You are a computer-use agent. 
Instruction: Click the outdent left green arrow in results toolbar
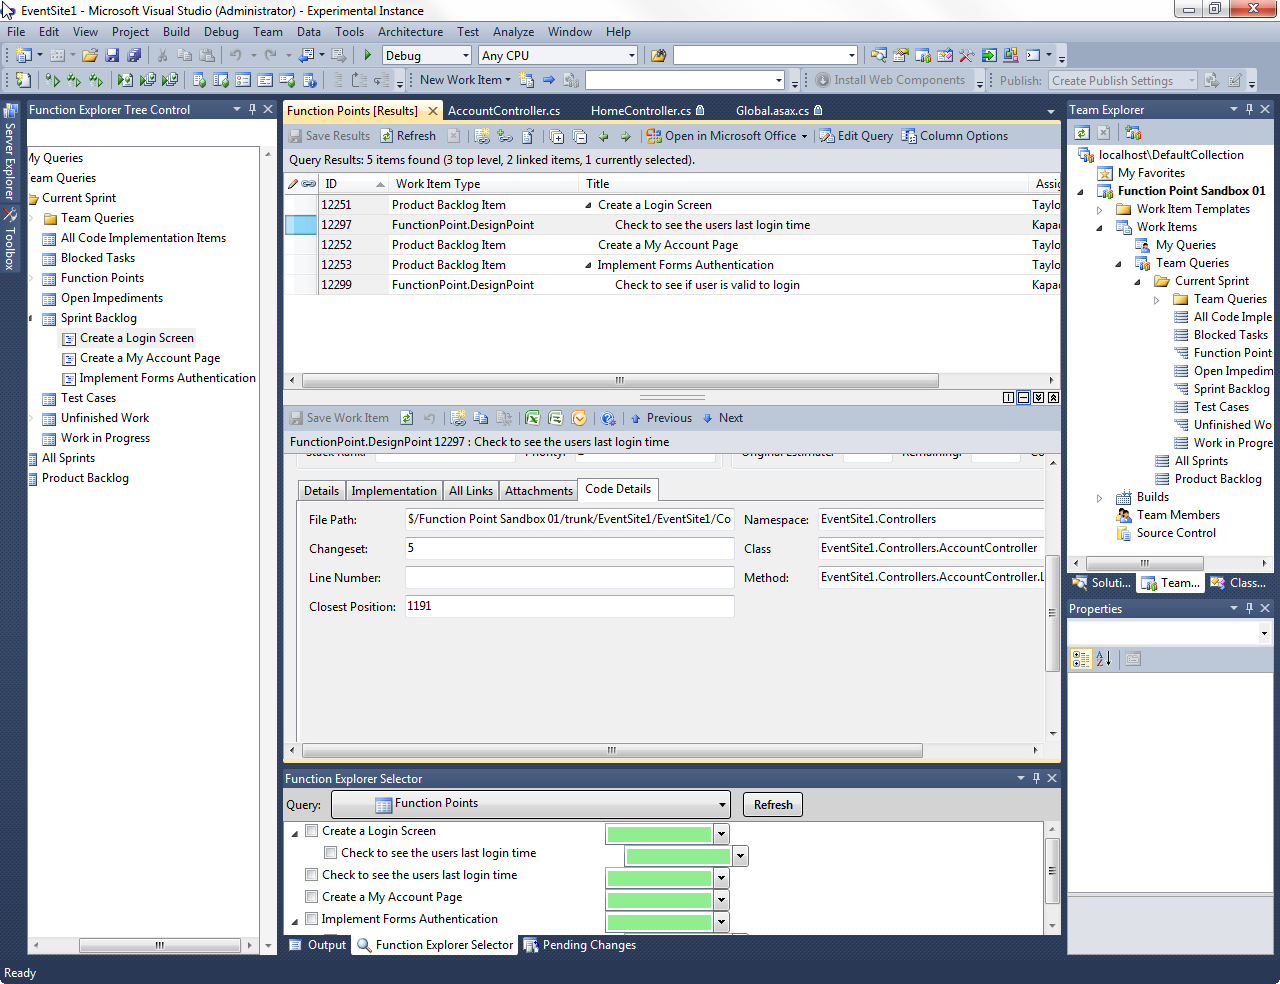click(x=603, y=136)
